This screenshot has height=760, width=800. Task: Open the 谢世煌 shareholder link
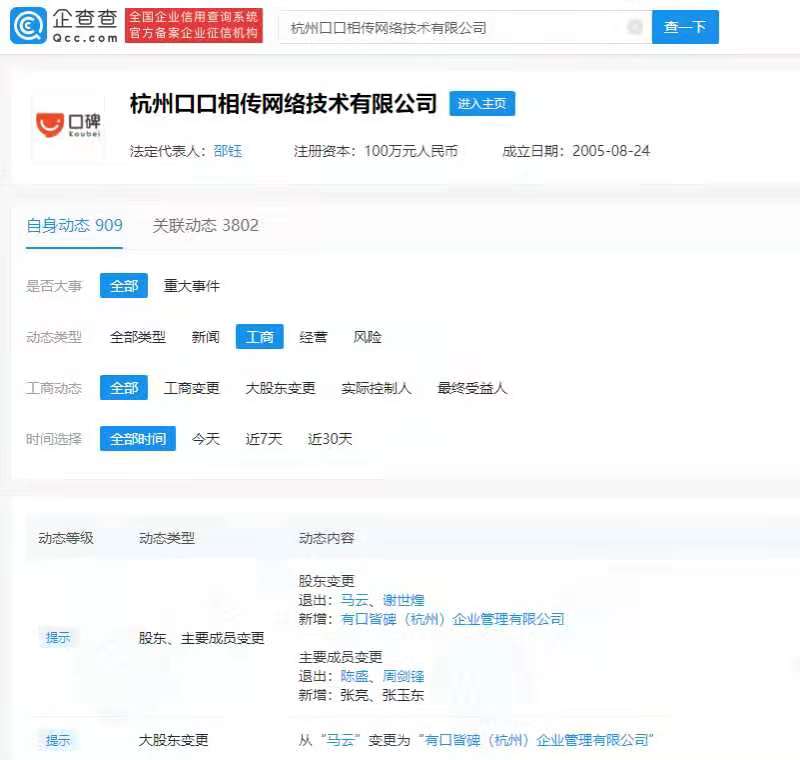[404, 600]
